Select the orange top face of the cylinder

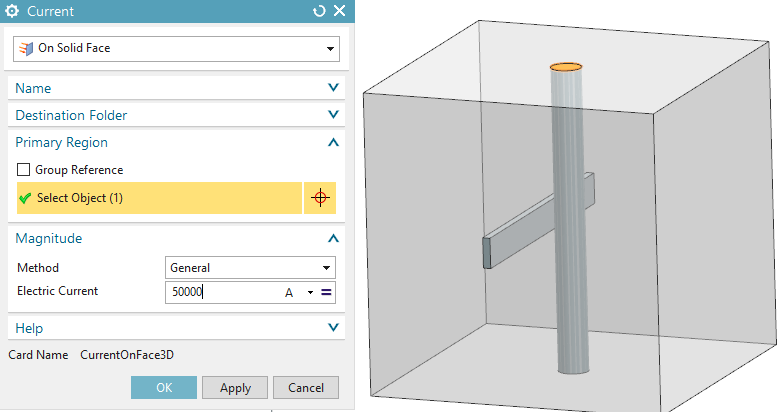point(566,67)
